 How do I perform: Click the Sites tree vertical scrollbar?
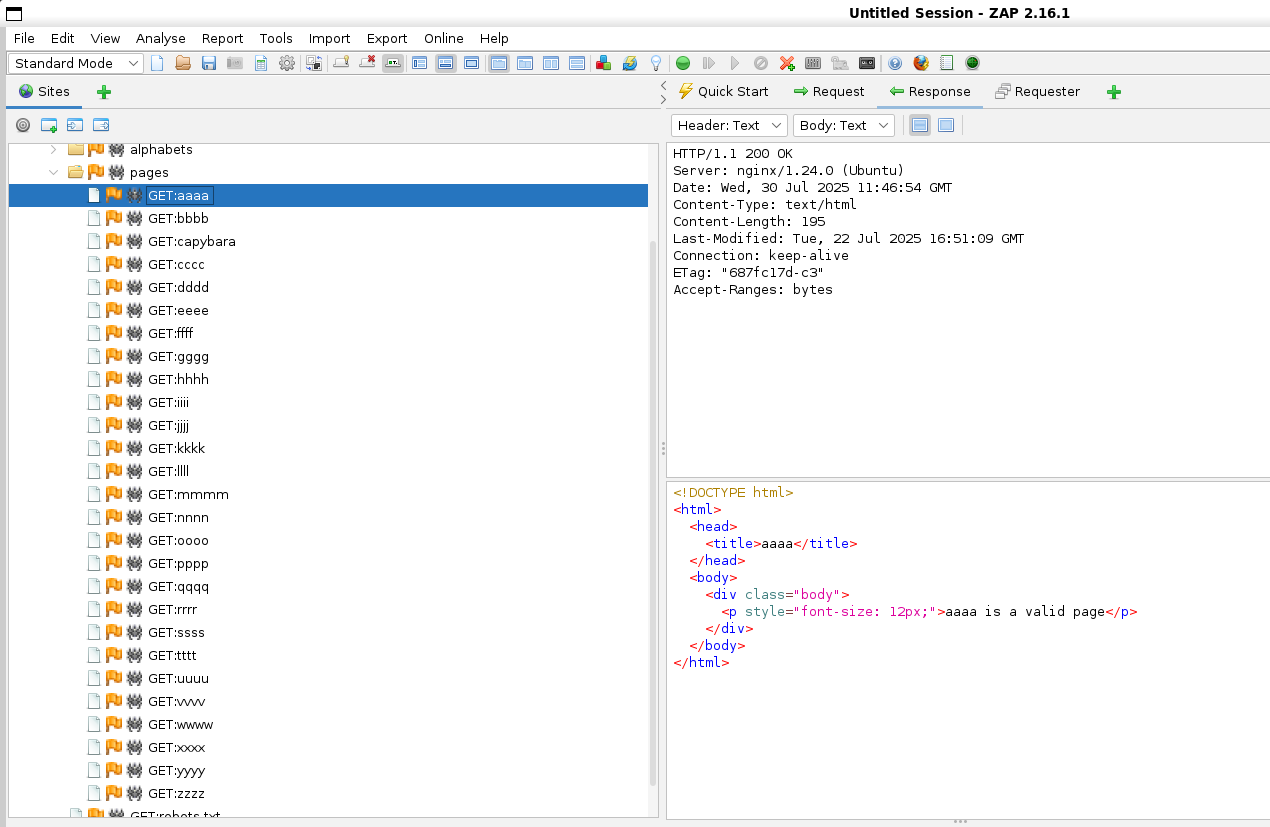(654, 500)
